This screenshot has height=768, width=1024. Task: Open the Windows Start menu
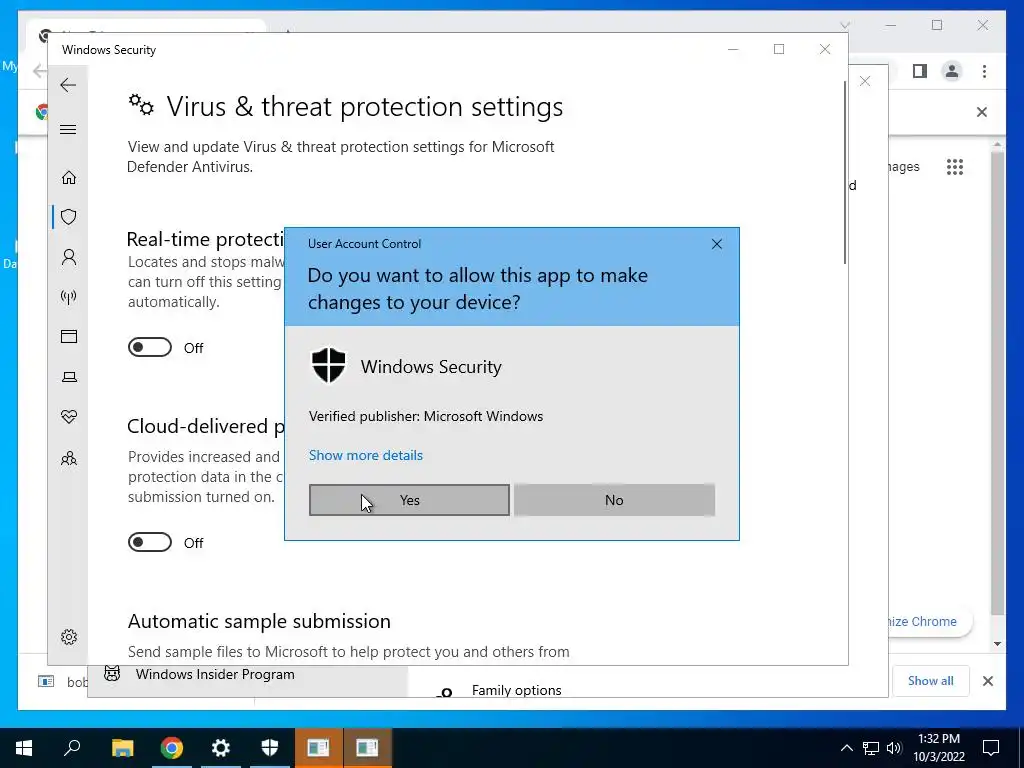point(24,748)
